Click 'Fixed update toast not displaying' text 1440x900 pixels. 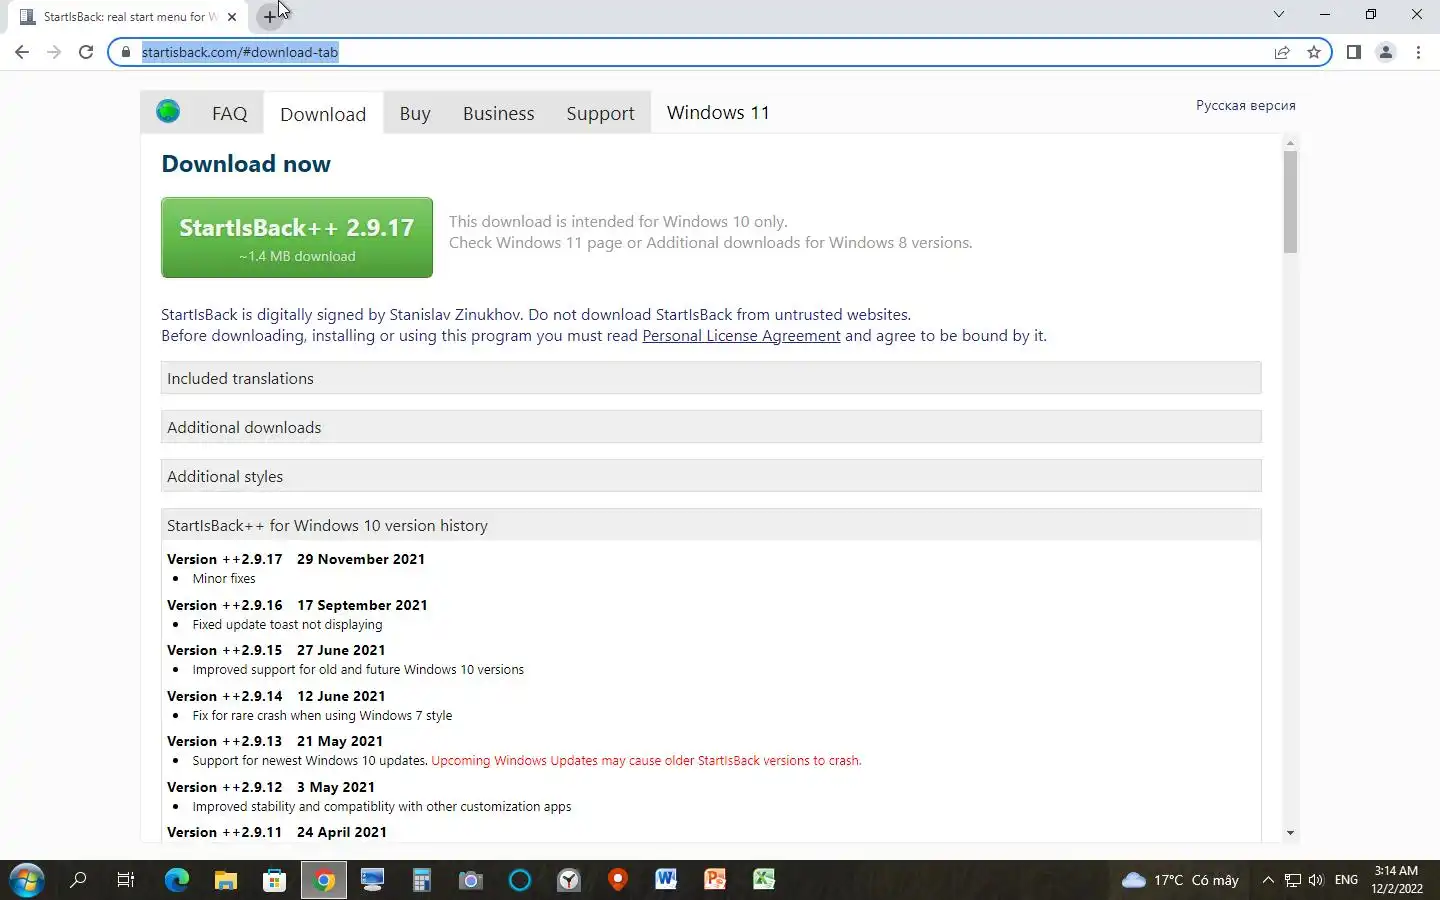(287, 625)
